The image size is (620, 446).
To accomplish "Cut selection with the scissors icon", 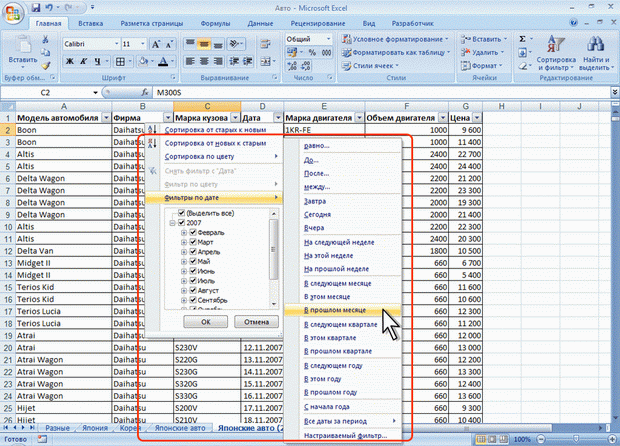I will (x=45, y=40).
